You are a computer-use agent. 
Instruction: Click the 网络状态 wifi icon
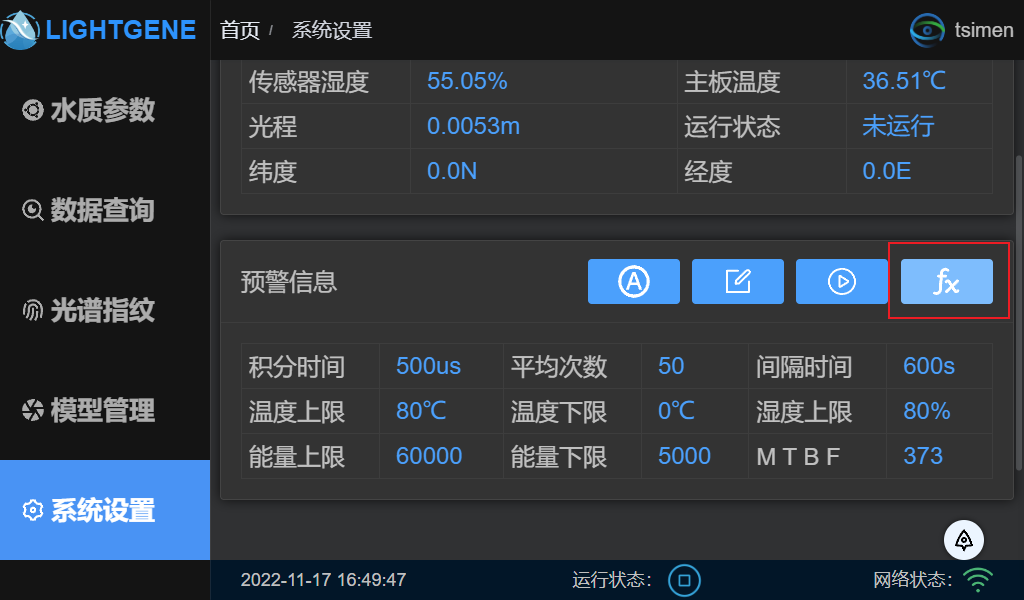click(978, 580)
